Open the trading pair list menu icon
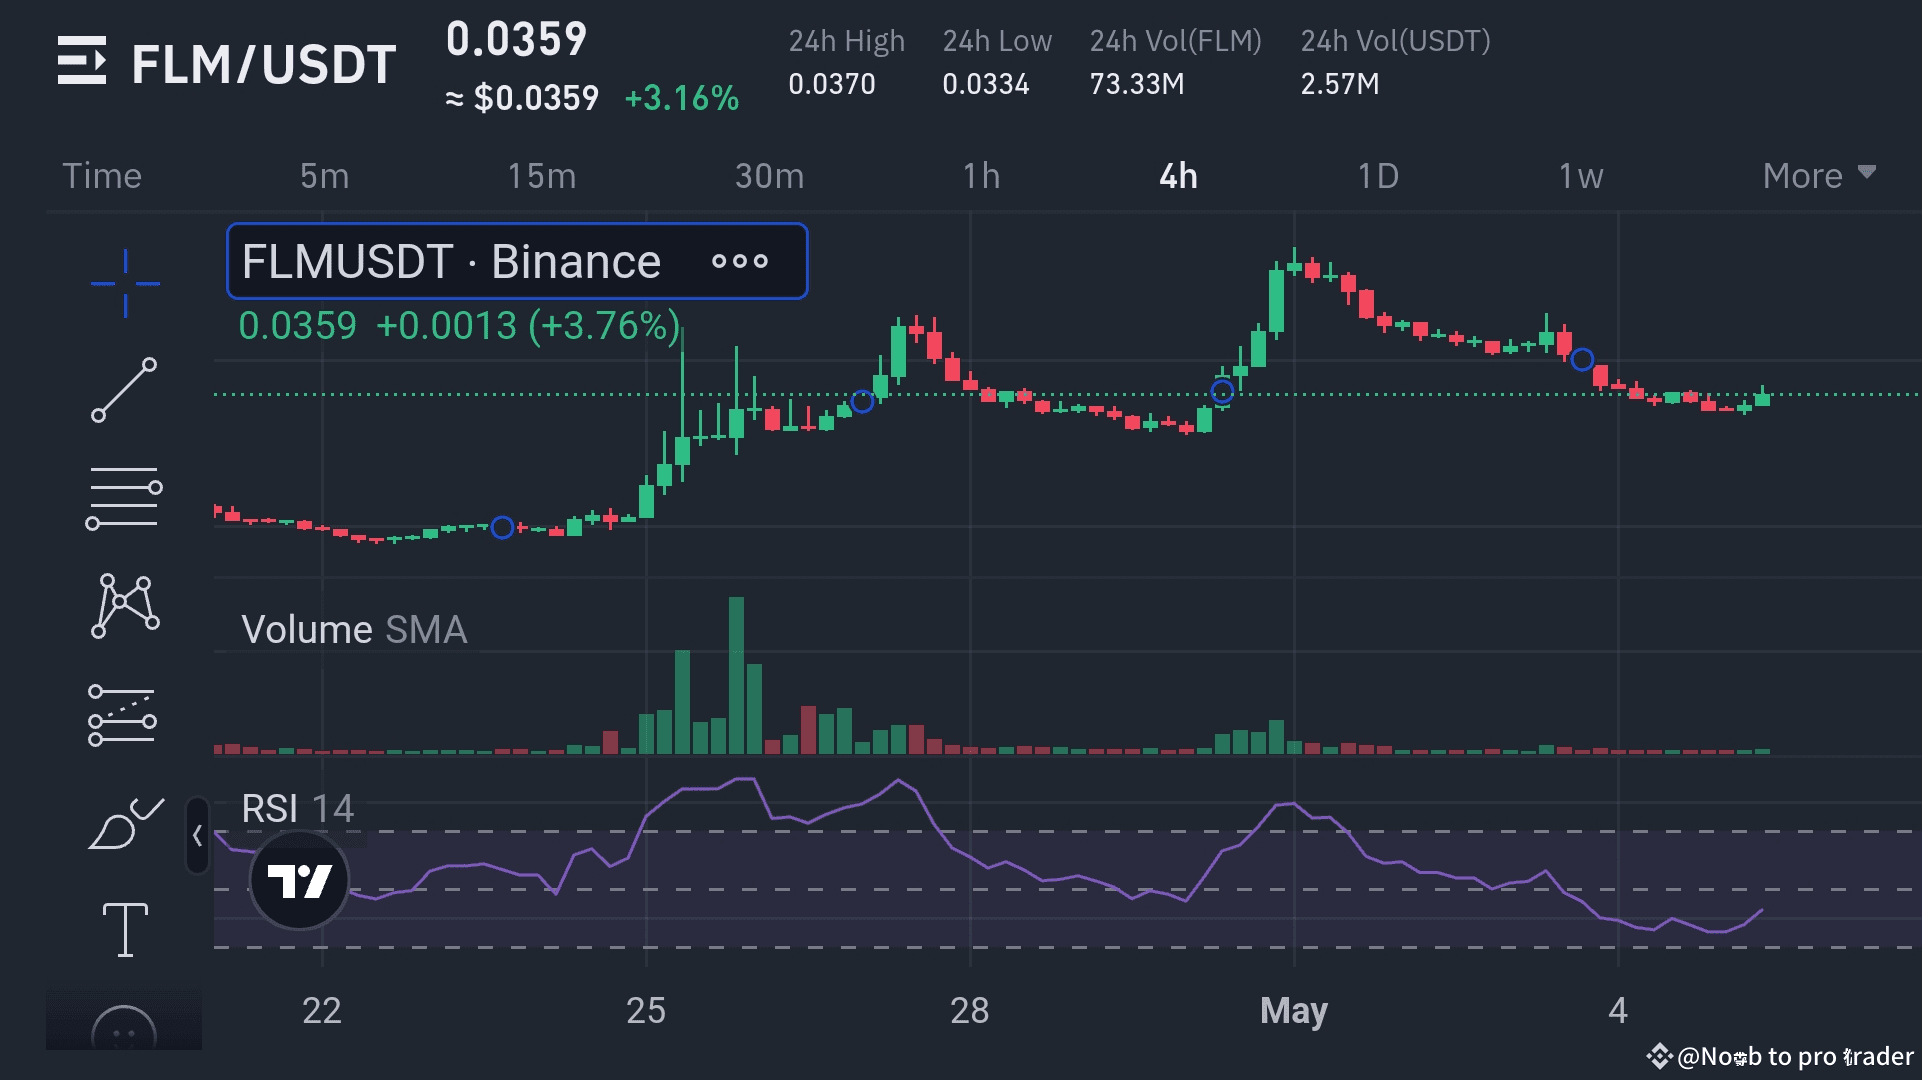 click(x=82, y=61)
